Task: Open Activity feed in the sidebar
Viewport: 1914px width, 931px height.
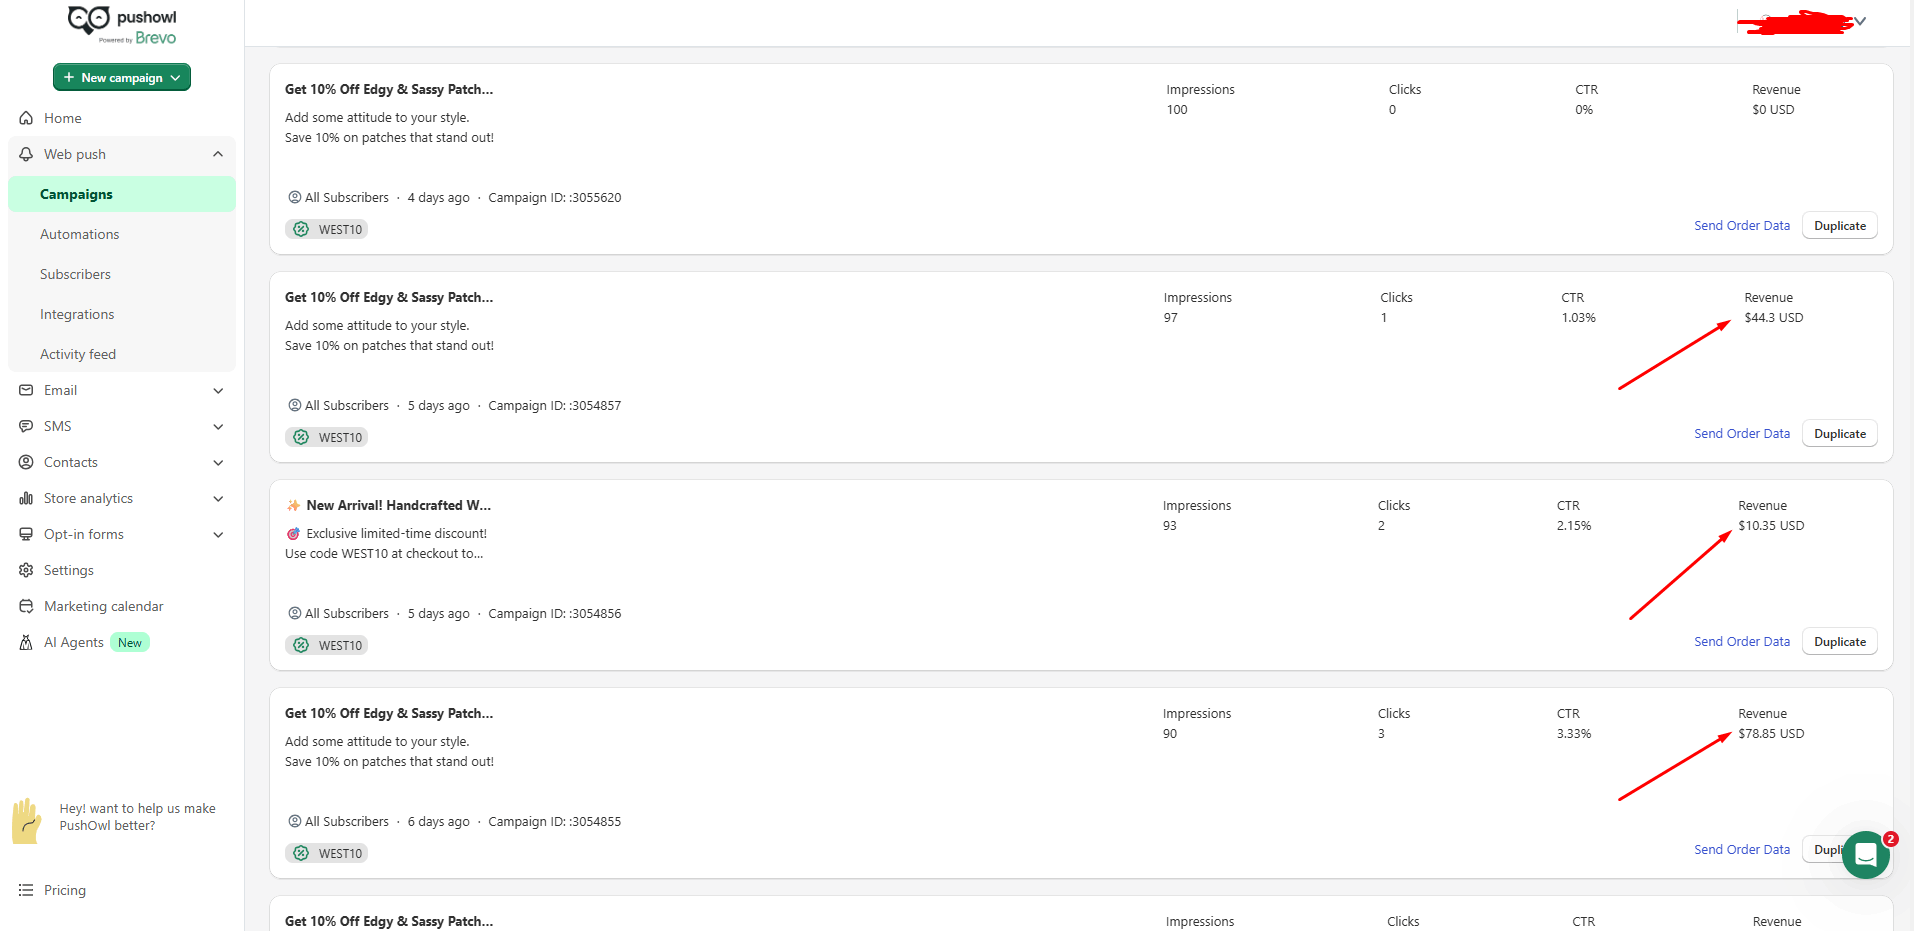Action: 78,354
